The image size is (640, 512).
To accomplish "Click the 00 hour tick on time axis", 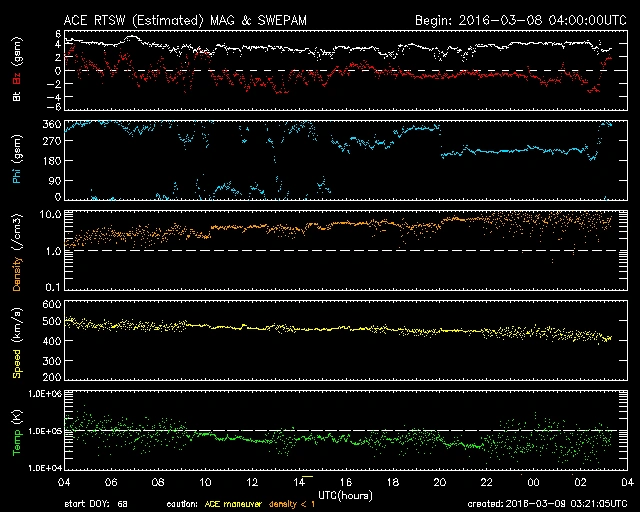I will [x=533, y=481].
